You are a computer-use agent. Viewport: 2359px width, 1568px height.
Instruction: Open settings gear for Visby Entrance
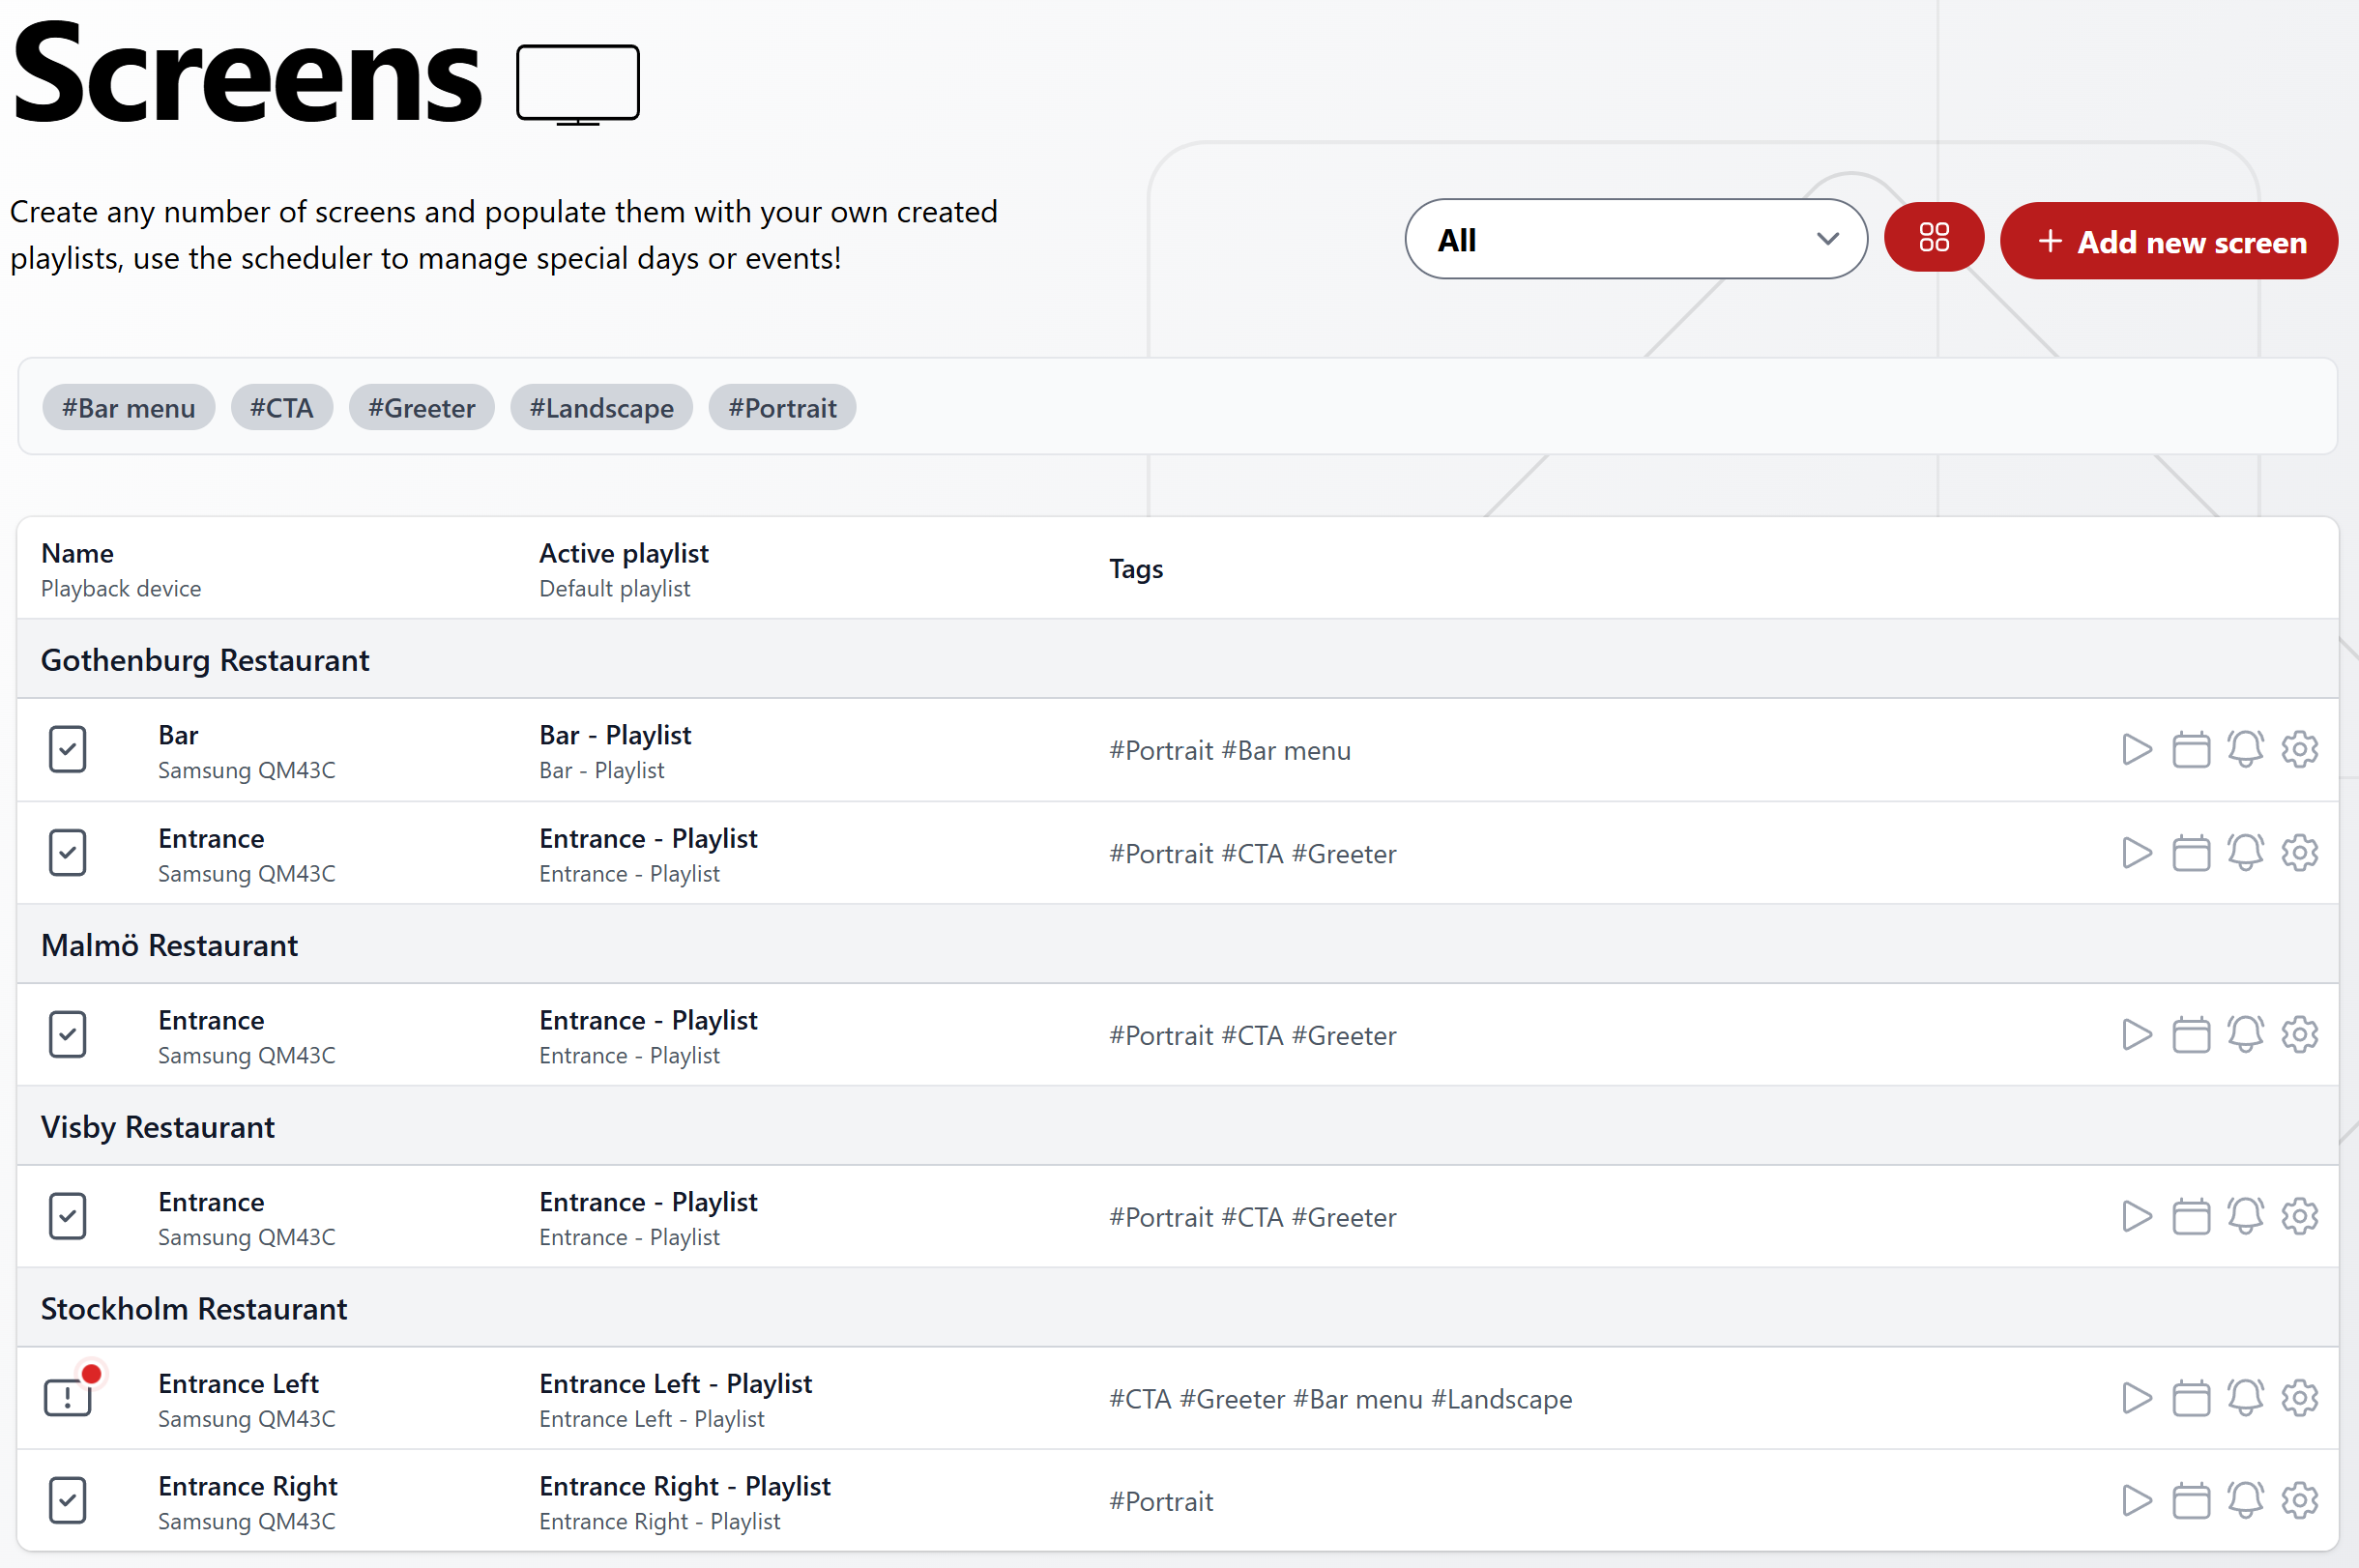[x=2299, y=1216]
